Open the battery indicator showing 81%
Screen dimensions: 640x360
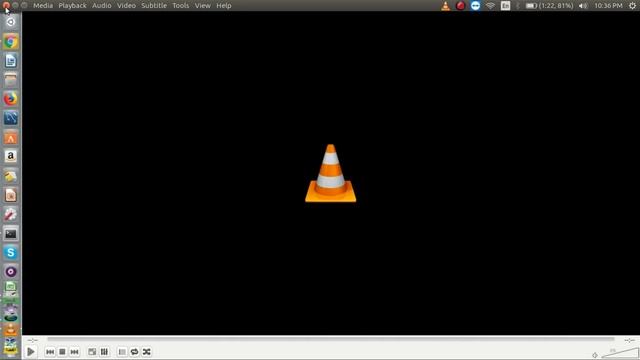click(x=549, y=6)
